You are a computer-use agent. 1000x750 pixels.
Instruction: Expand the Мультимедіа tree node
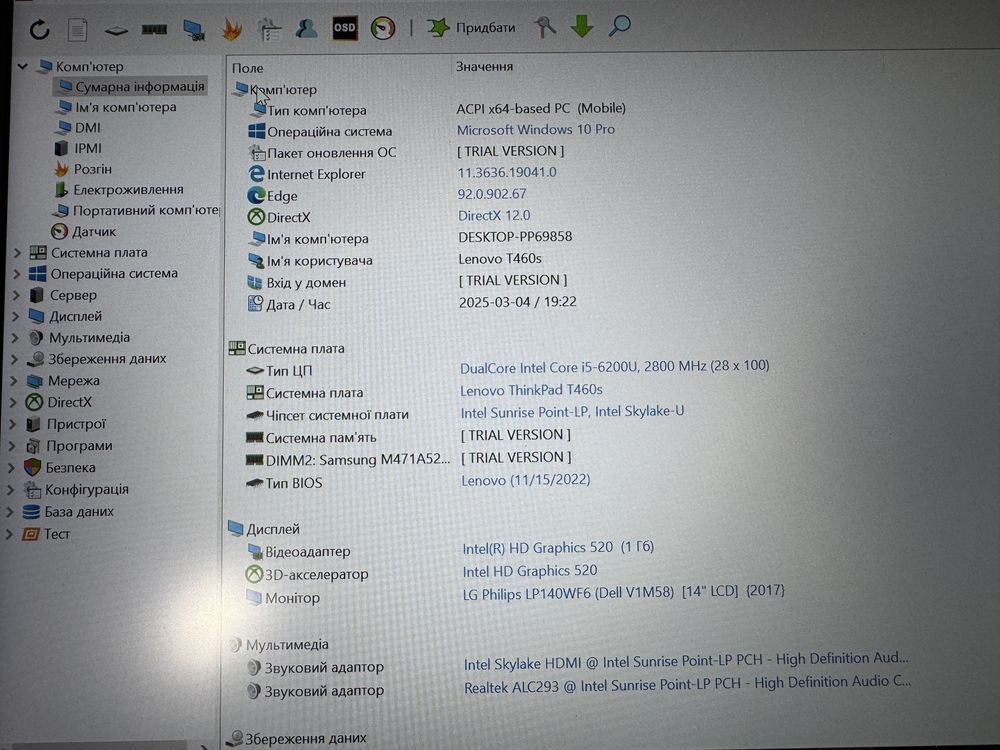[x=15, y=338]
